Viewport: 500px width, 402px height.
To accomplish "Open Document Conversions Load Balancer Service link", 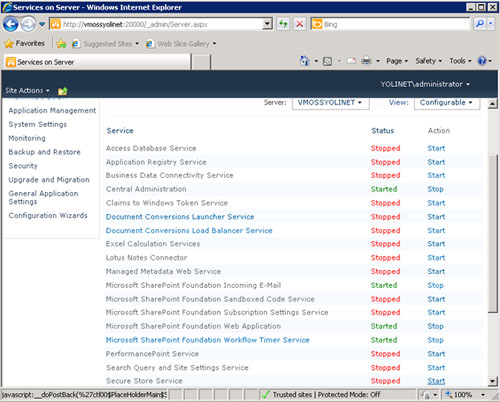I will pyautogui.click(x=189, y=230).
